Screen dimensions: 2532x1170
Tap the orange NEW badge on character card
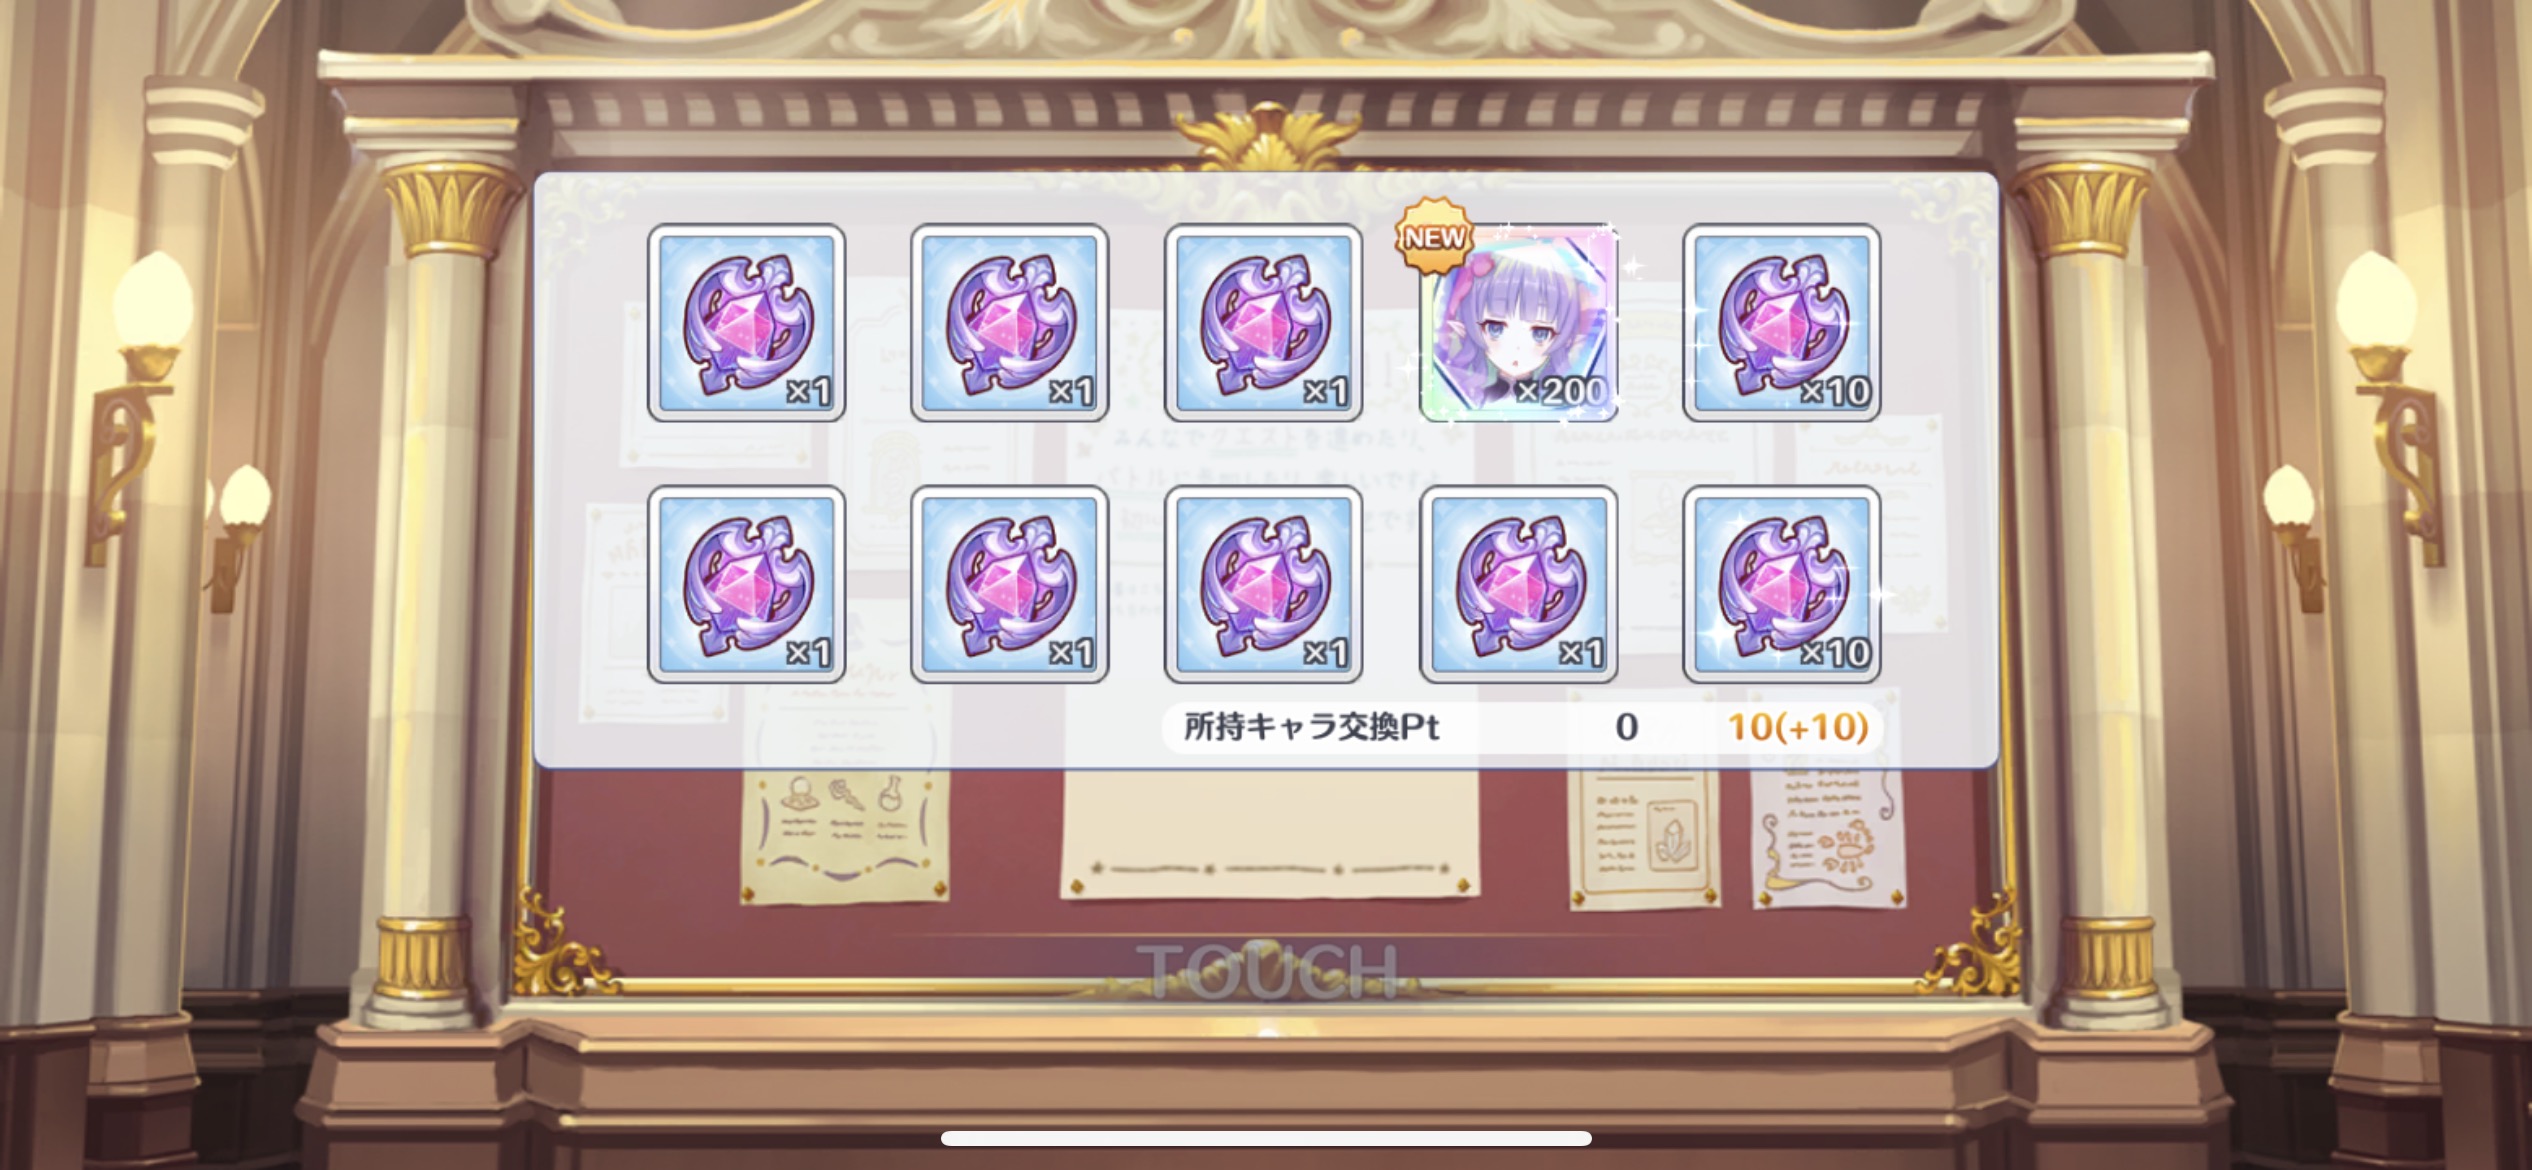pos(1434,237)
